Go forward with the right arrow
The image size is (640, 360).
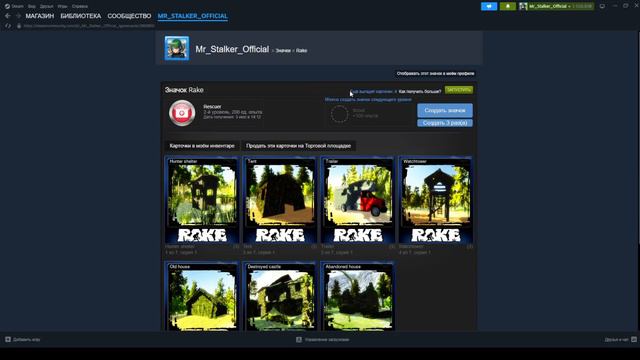click(x=18, y=16)
